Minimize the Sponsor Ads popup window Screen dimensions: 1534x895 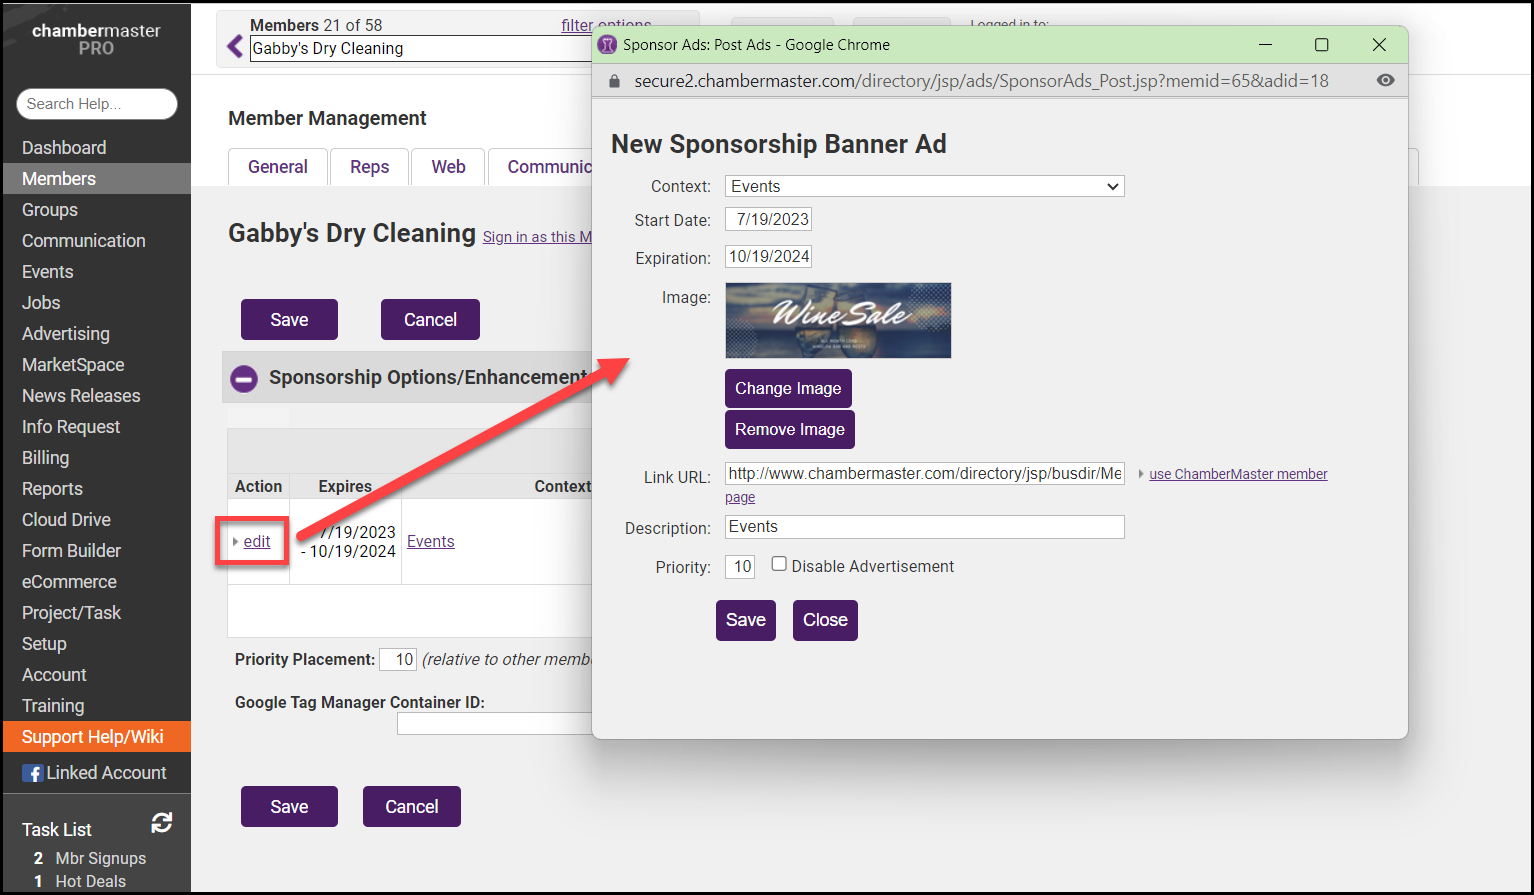pyautogui.click(x=1265, y=45)
